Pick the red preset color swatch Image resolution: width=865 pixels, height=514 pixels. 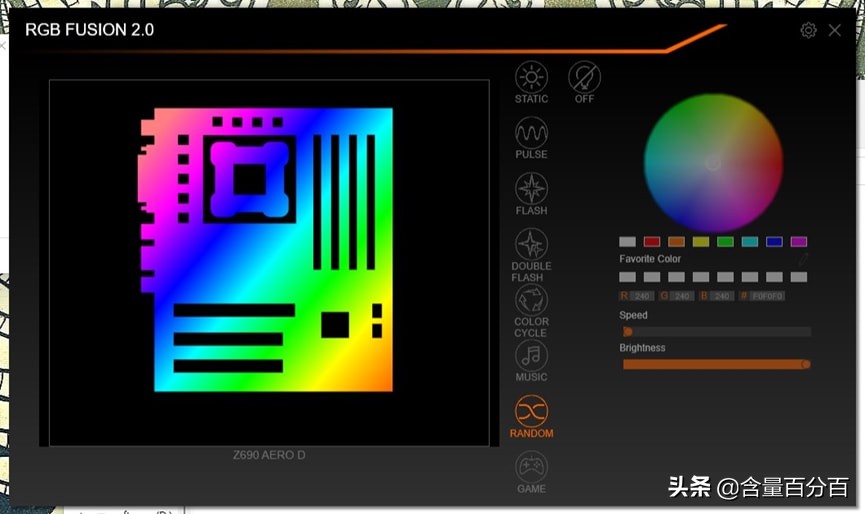click(x=652, y=242)
